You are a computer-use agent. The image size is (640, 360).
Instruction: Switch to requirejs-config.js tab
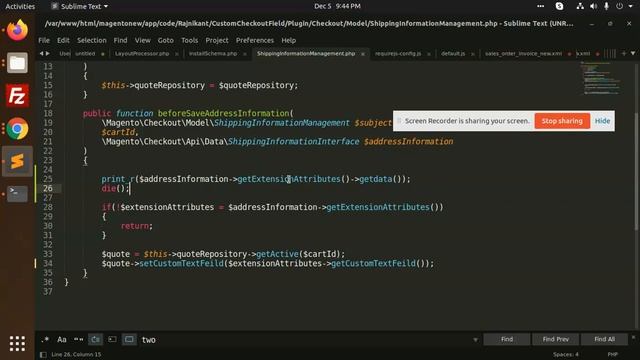coord(398,53)
